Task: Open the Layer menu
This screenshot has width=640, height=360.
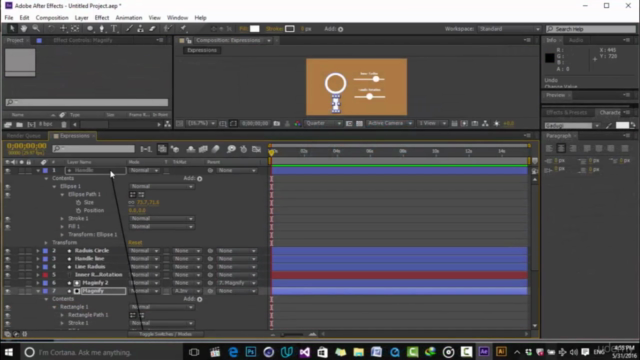Action: tap(81, 18)
